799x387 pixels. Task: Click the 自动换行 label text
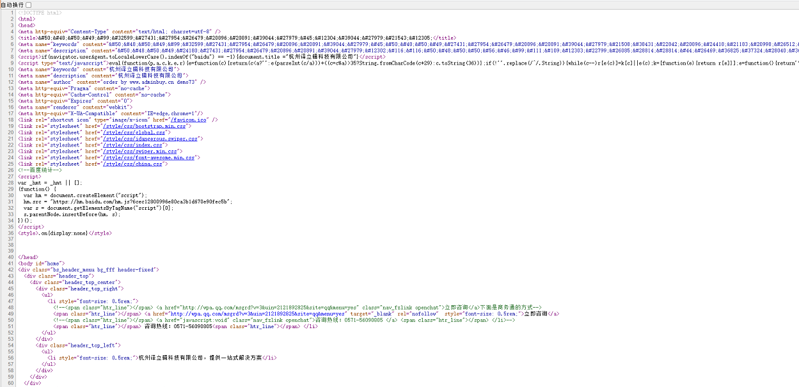12,5
